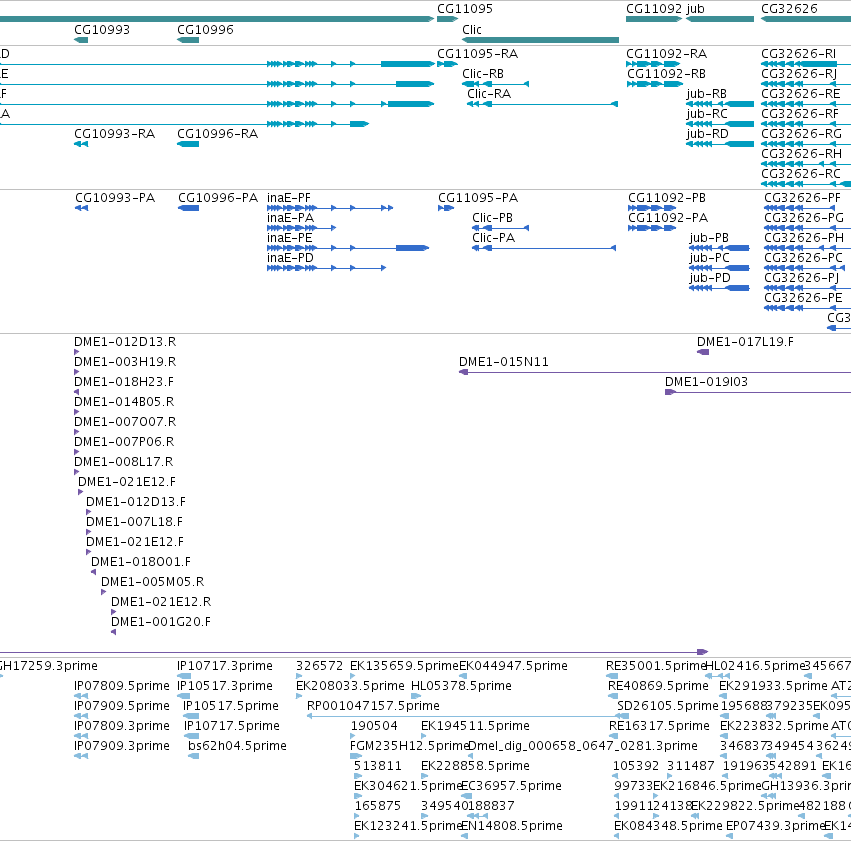The height and width of the screenshot is (841, 851).
Task: Click the jub-PB protein label
Action: (x=709, y=238)
